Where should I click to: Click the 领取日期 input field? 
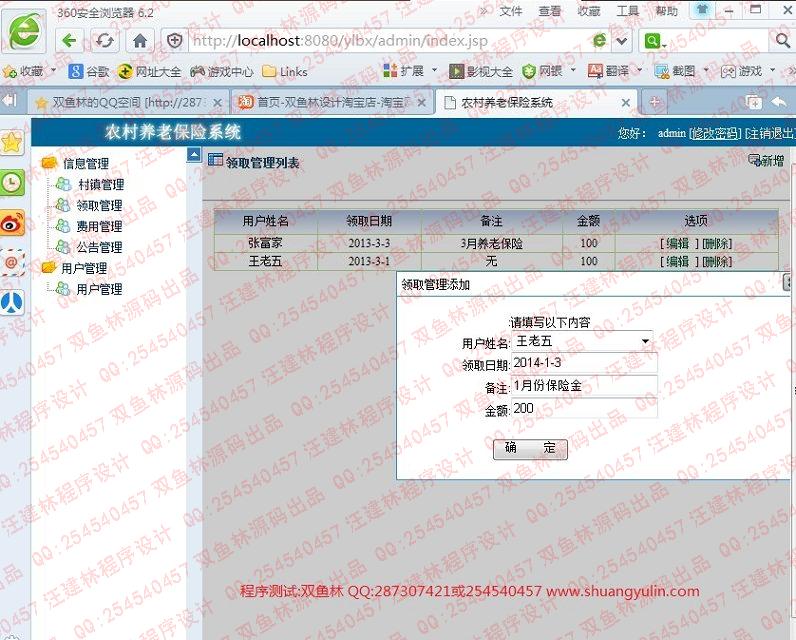pos(584,363)
